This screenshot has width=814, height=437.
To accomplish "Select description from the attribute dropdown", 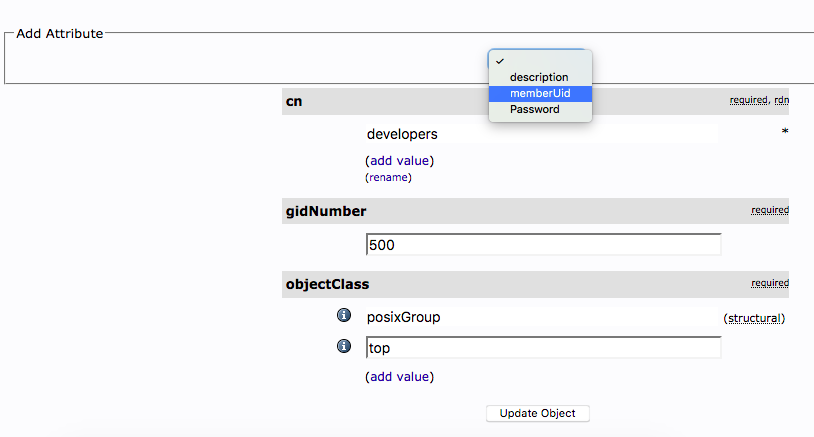I will [x=539, y=77].
